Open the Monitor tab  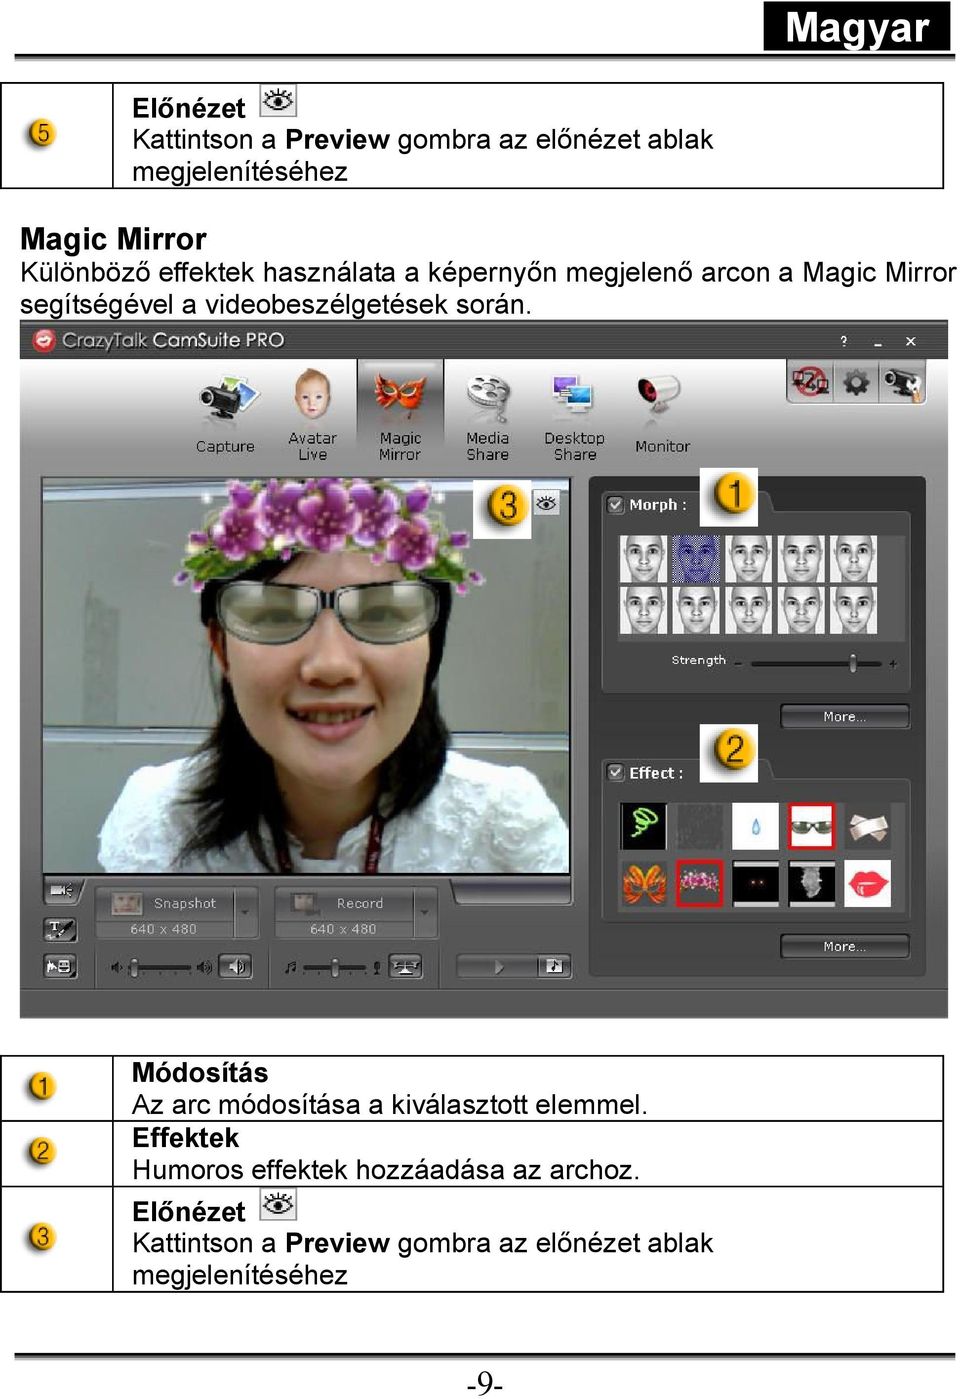662,413
